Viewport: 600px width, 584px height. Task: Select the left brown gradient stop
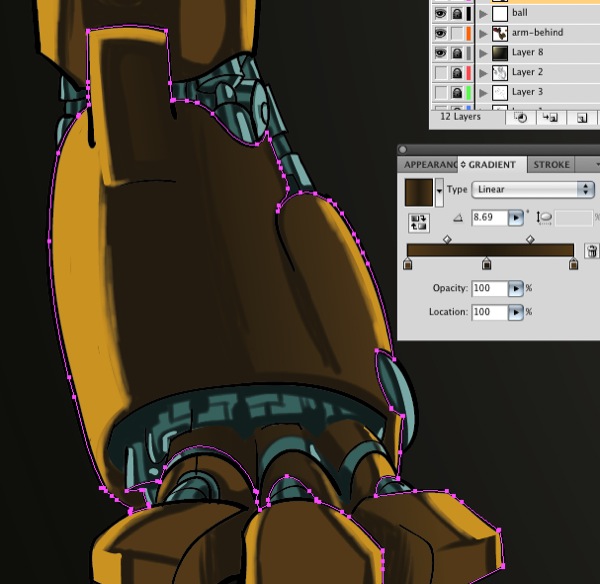point(408,264)
